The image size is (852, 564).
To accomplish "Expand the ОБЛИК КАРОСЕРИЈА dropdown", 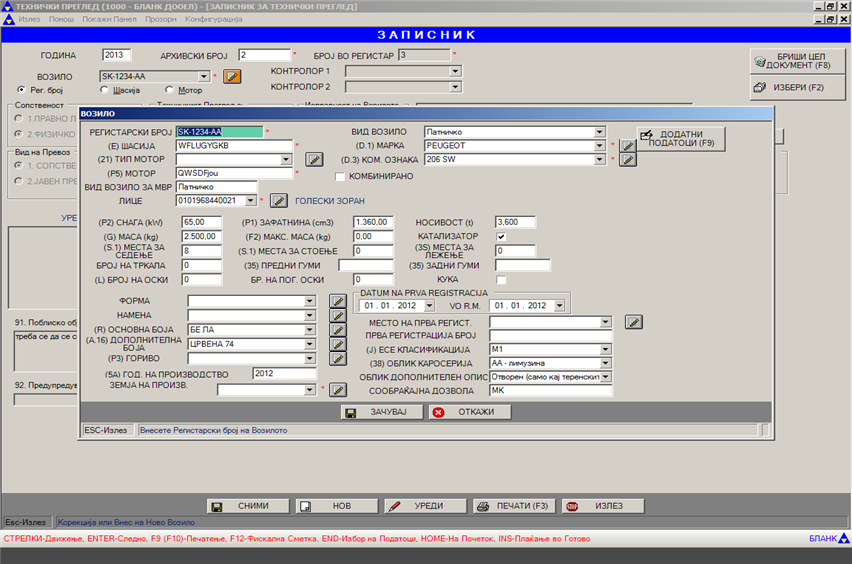I will [x=605, y=363].
